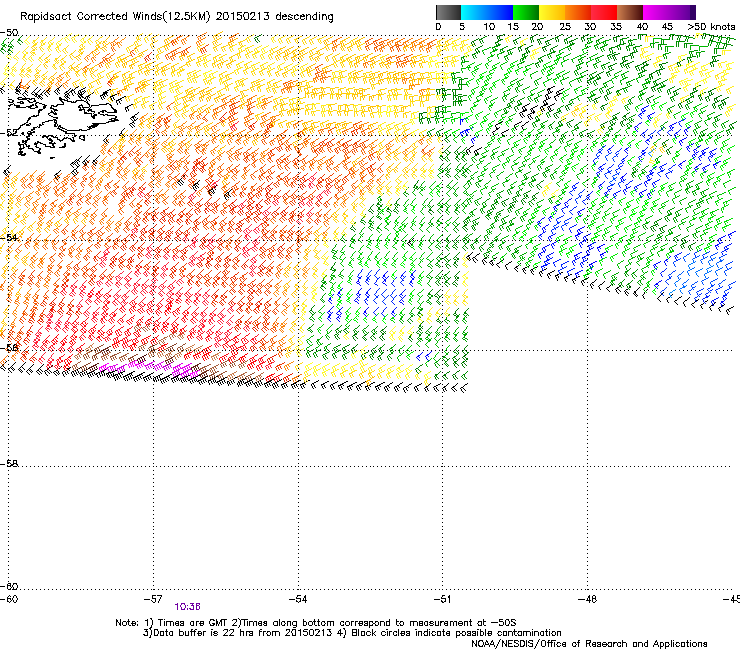Click the latitude label '-58'
Screen dimensions: 740x650
coord(9,464)
